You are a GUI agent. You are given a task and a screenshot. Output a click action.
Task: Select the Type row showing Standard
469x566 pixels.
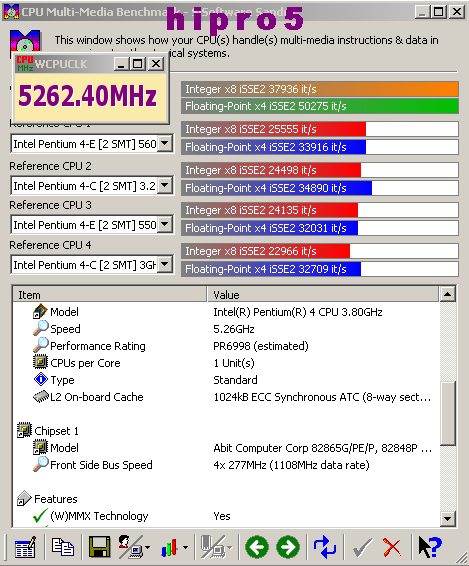[x=226, y=380]
